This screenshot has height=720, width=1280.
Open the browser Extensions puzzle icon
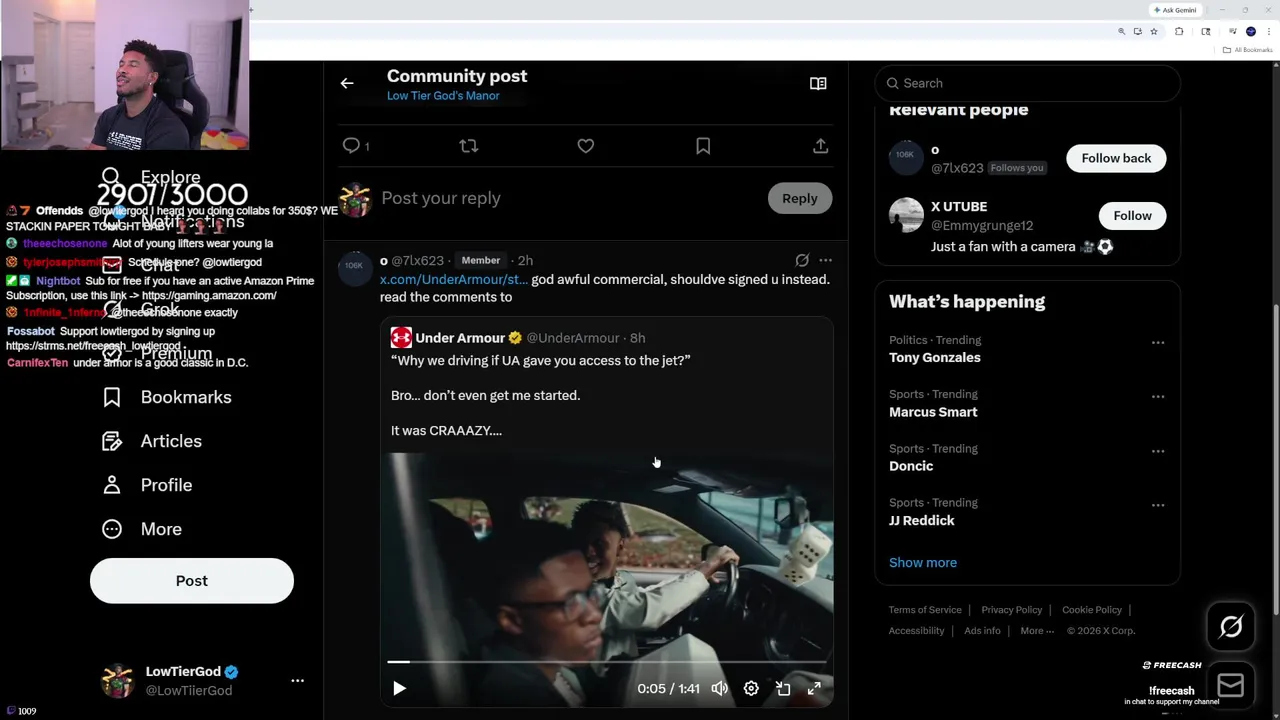point(1179,32)
